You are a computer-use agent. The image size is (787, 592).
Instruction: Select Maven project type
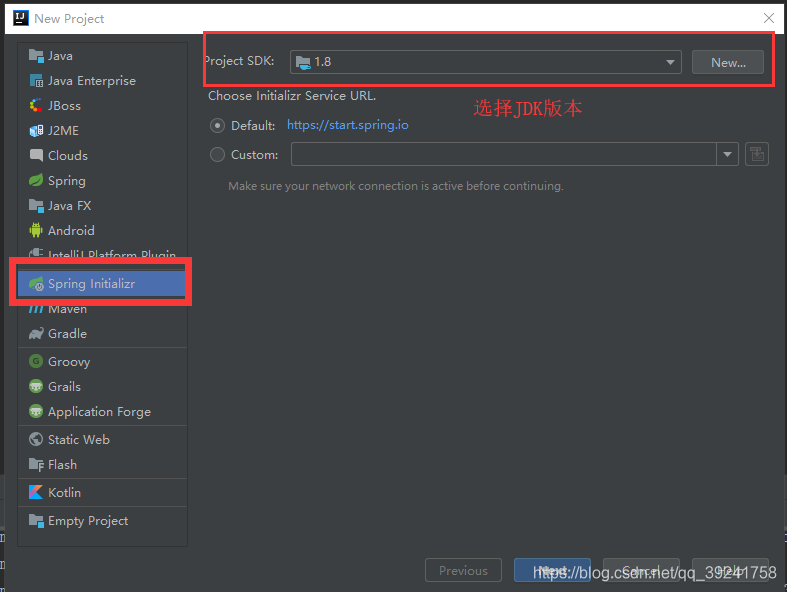(x=102, y=308)
